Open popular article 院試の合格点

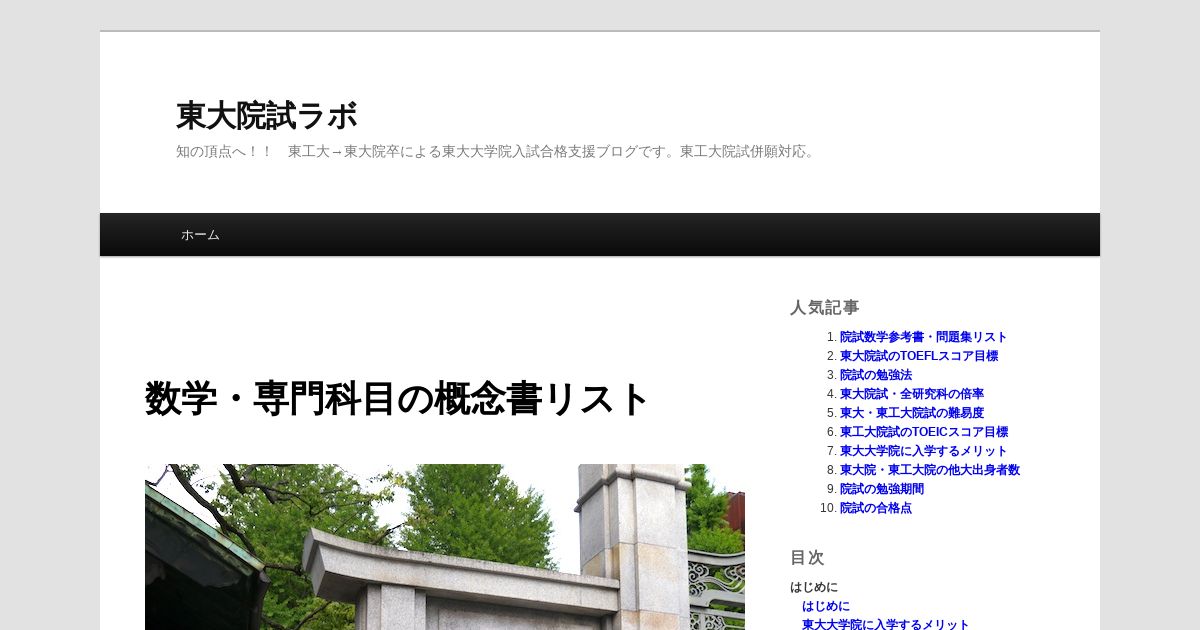point(875,508)
